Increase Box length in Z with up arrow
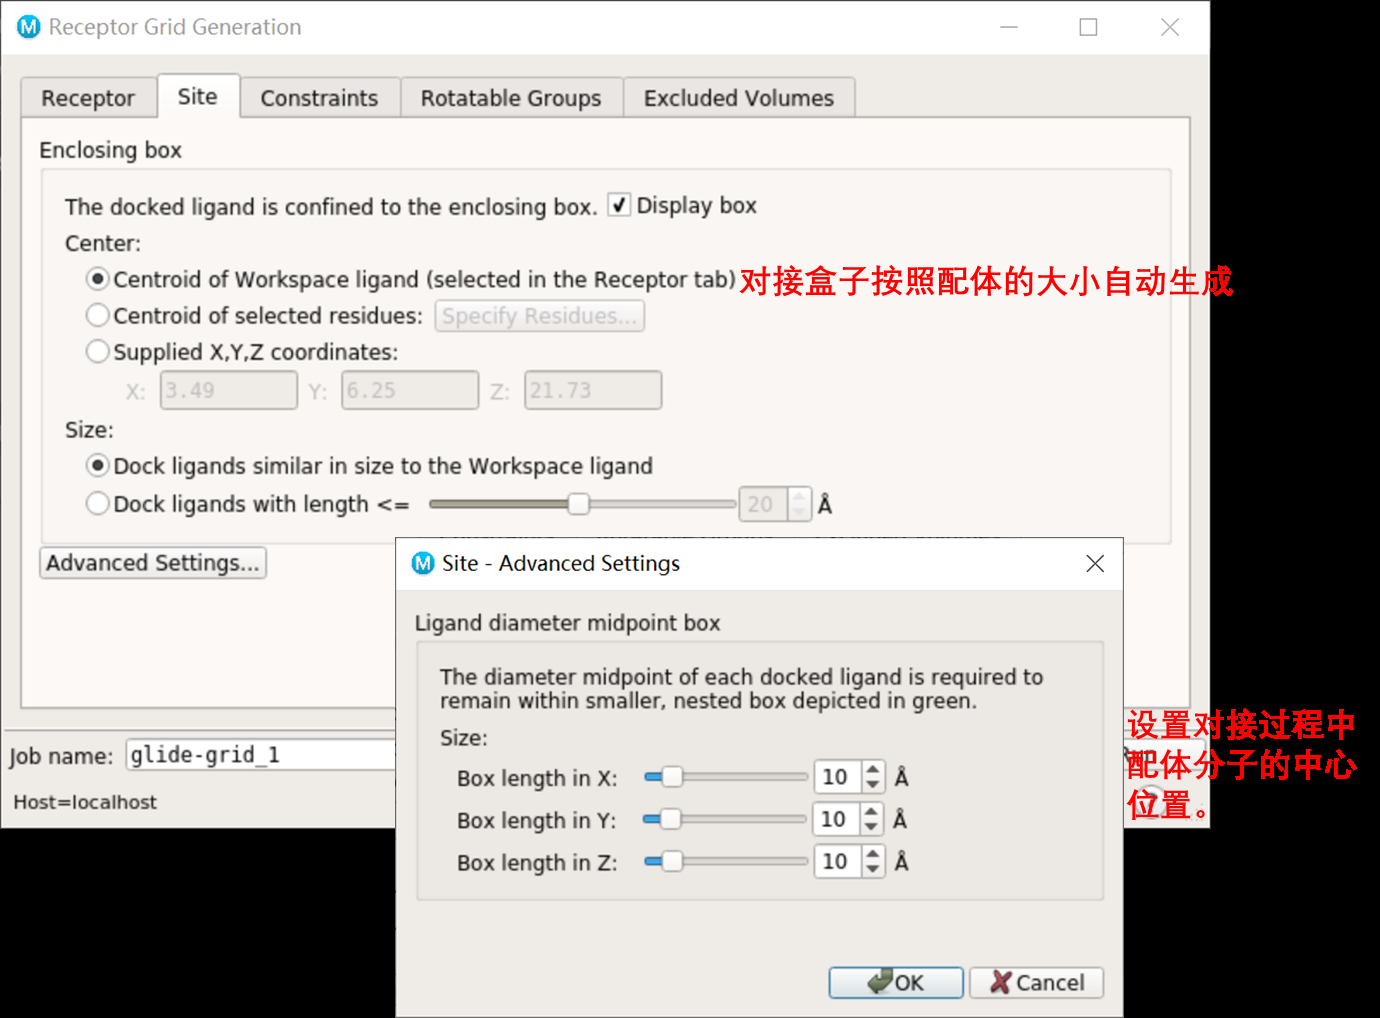1380x1018 pixels. pyautogui.click(x=873, y=853)
